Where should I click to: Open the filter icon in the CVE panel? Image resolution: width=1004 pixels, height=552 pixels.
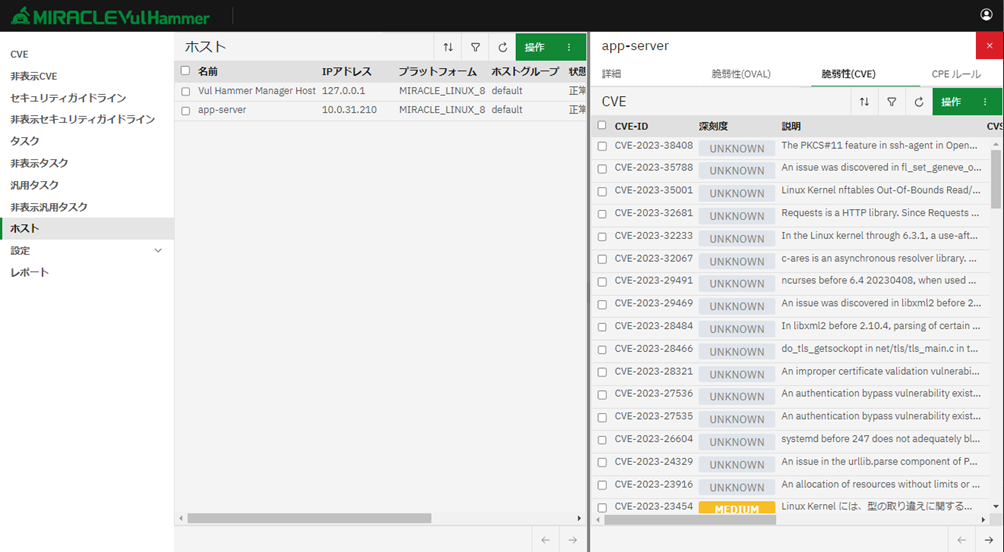tap(891, 102)
